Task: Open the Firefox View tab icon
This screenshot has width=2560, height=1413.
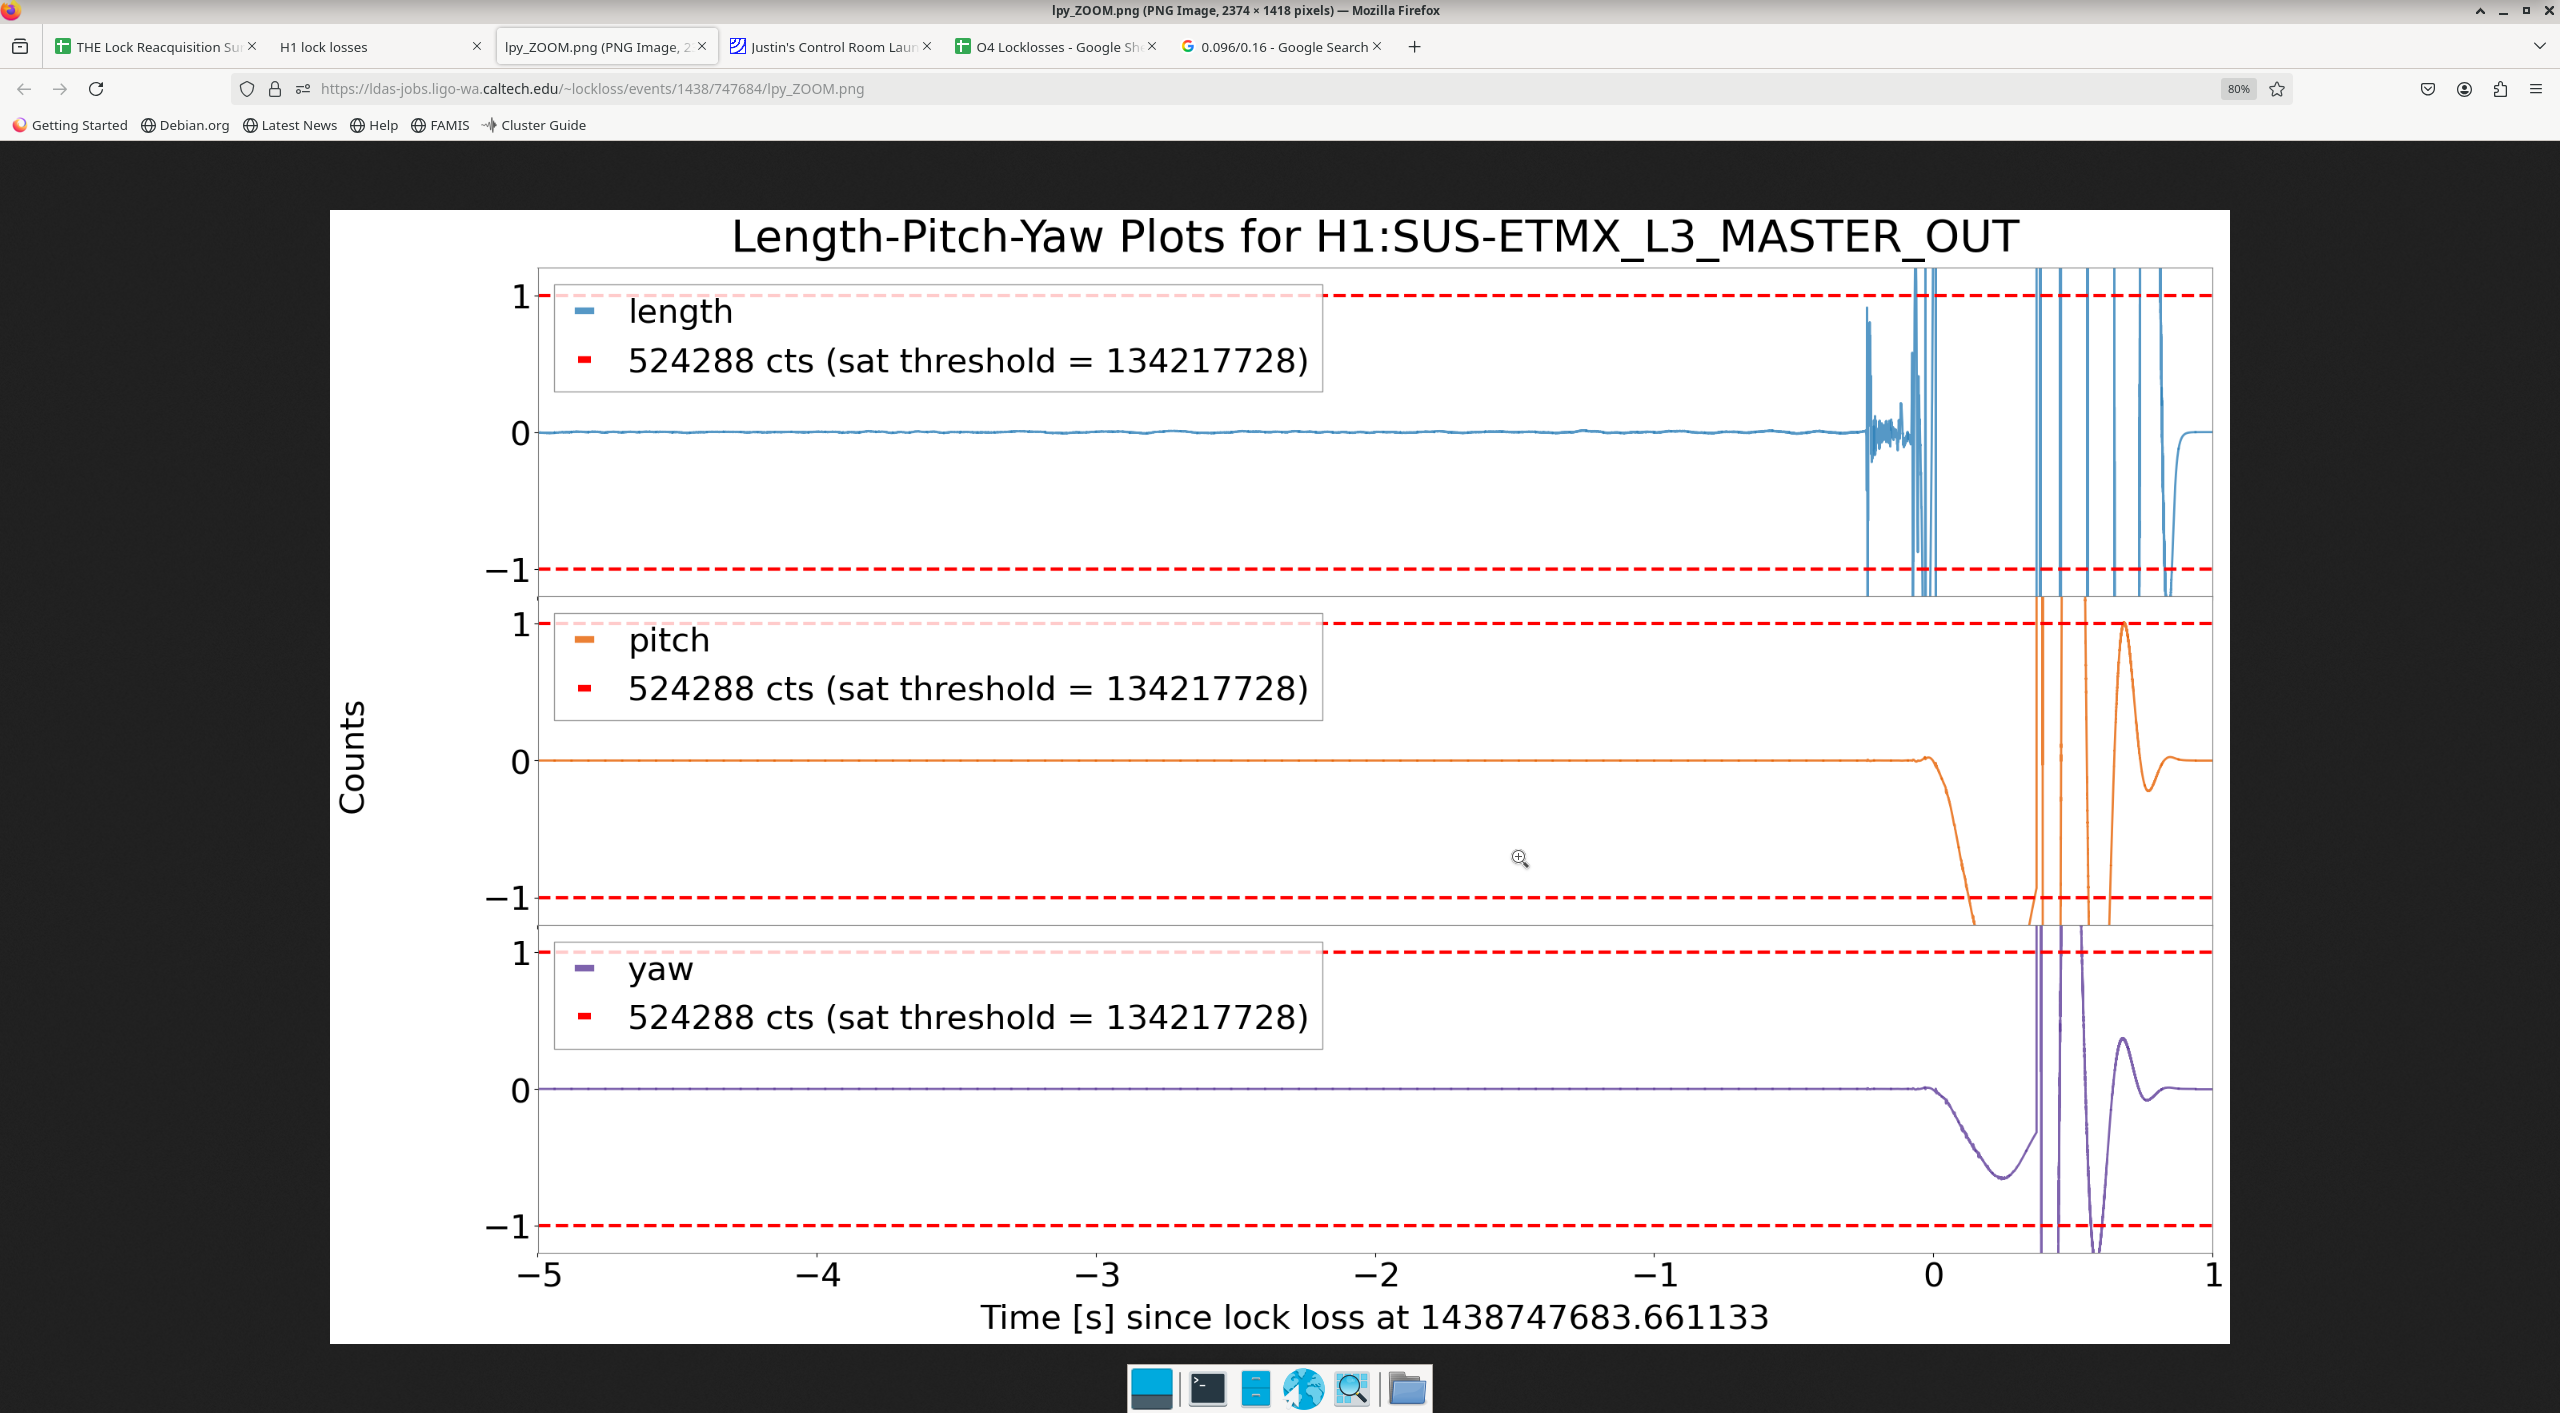Action: point(20,47)
